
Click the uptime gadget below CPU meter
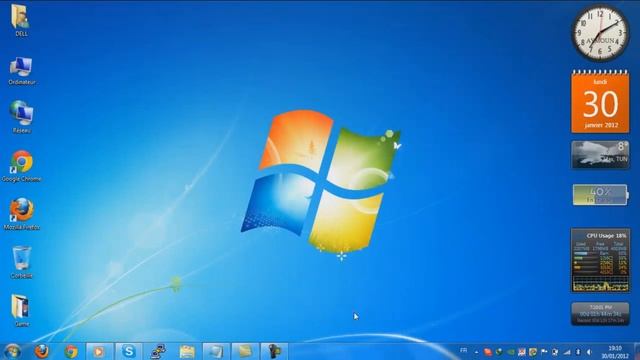pyautogui.click(x=600, y=313)
